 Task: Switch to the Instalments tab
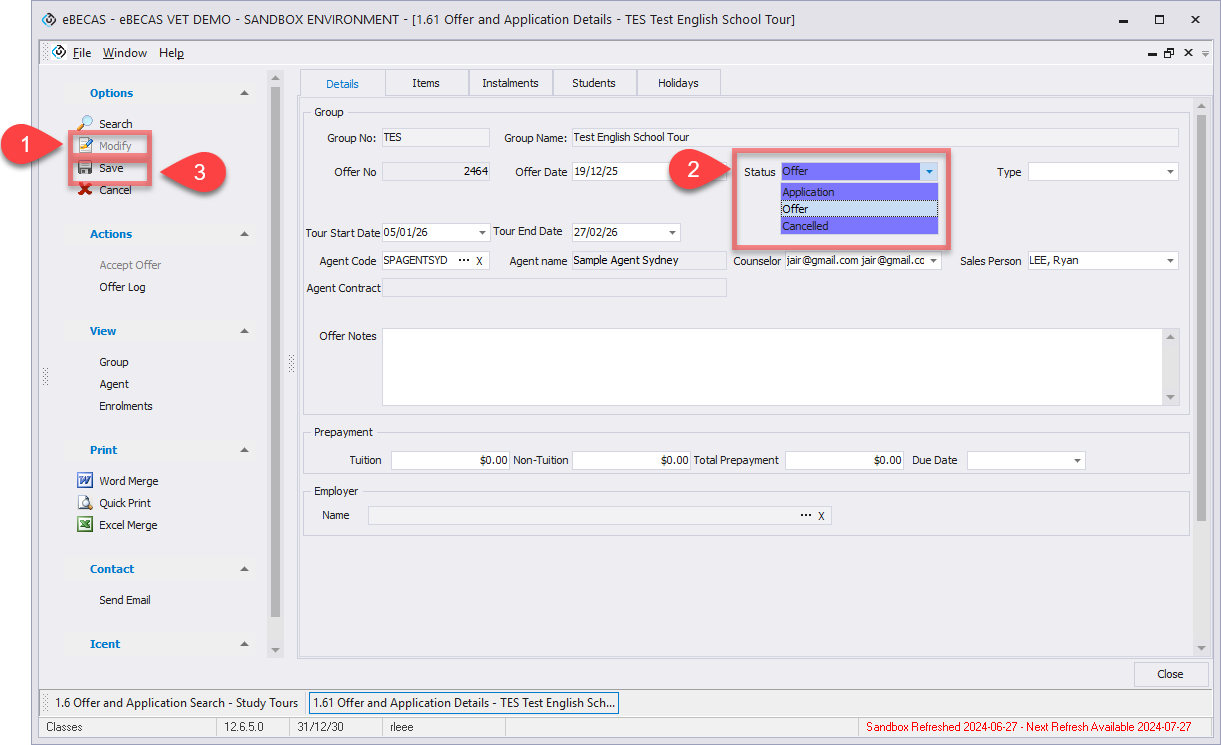(x=510, y=83)
